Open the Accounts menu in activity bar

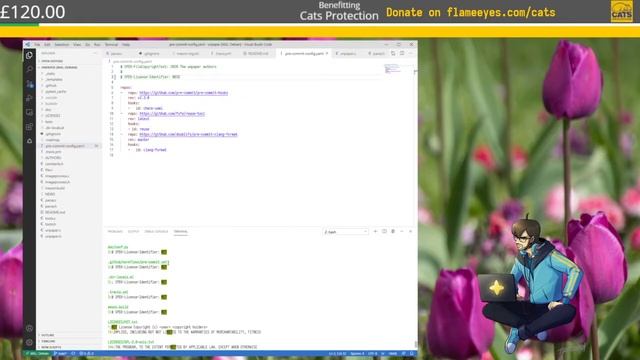tap(29, 328)
